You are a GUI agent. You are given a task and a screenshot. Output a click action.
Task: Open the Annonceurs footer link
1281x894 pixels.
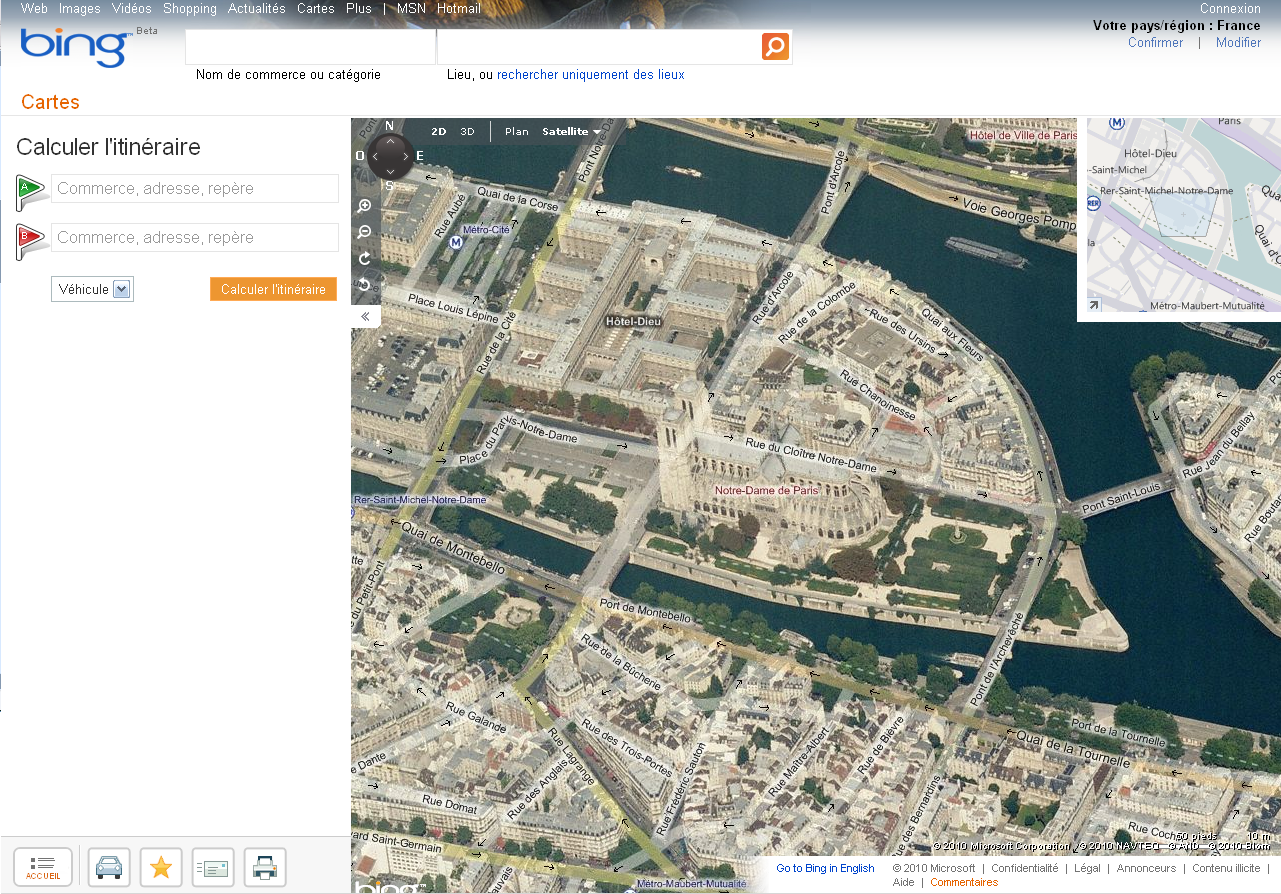pyautogui.click(x=1146, y=868)
